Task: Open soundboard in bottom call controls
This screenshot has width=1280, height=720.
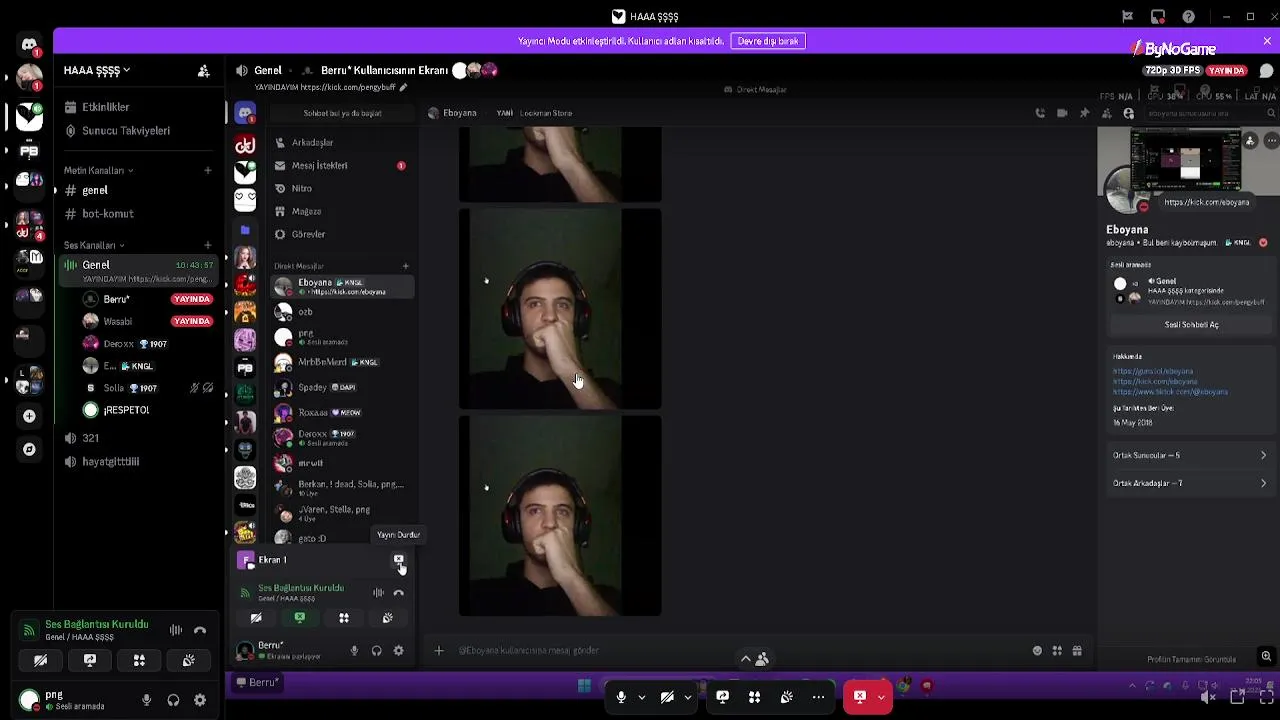Action: [786, 697]
